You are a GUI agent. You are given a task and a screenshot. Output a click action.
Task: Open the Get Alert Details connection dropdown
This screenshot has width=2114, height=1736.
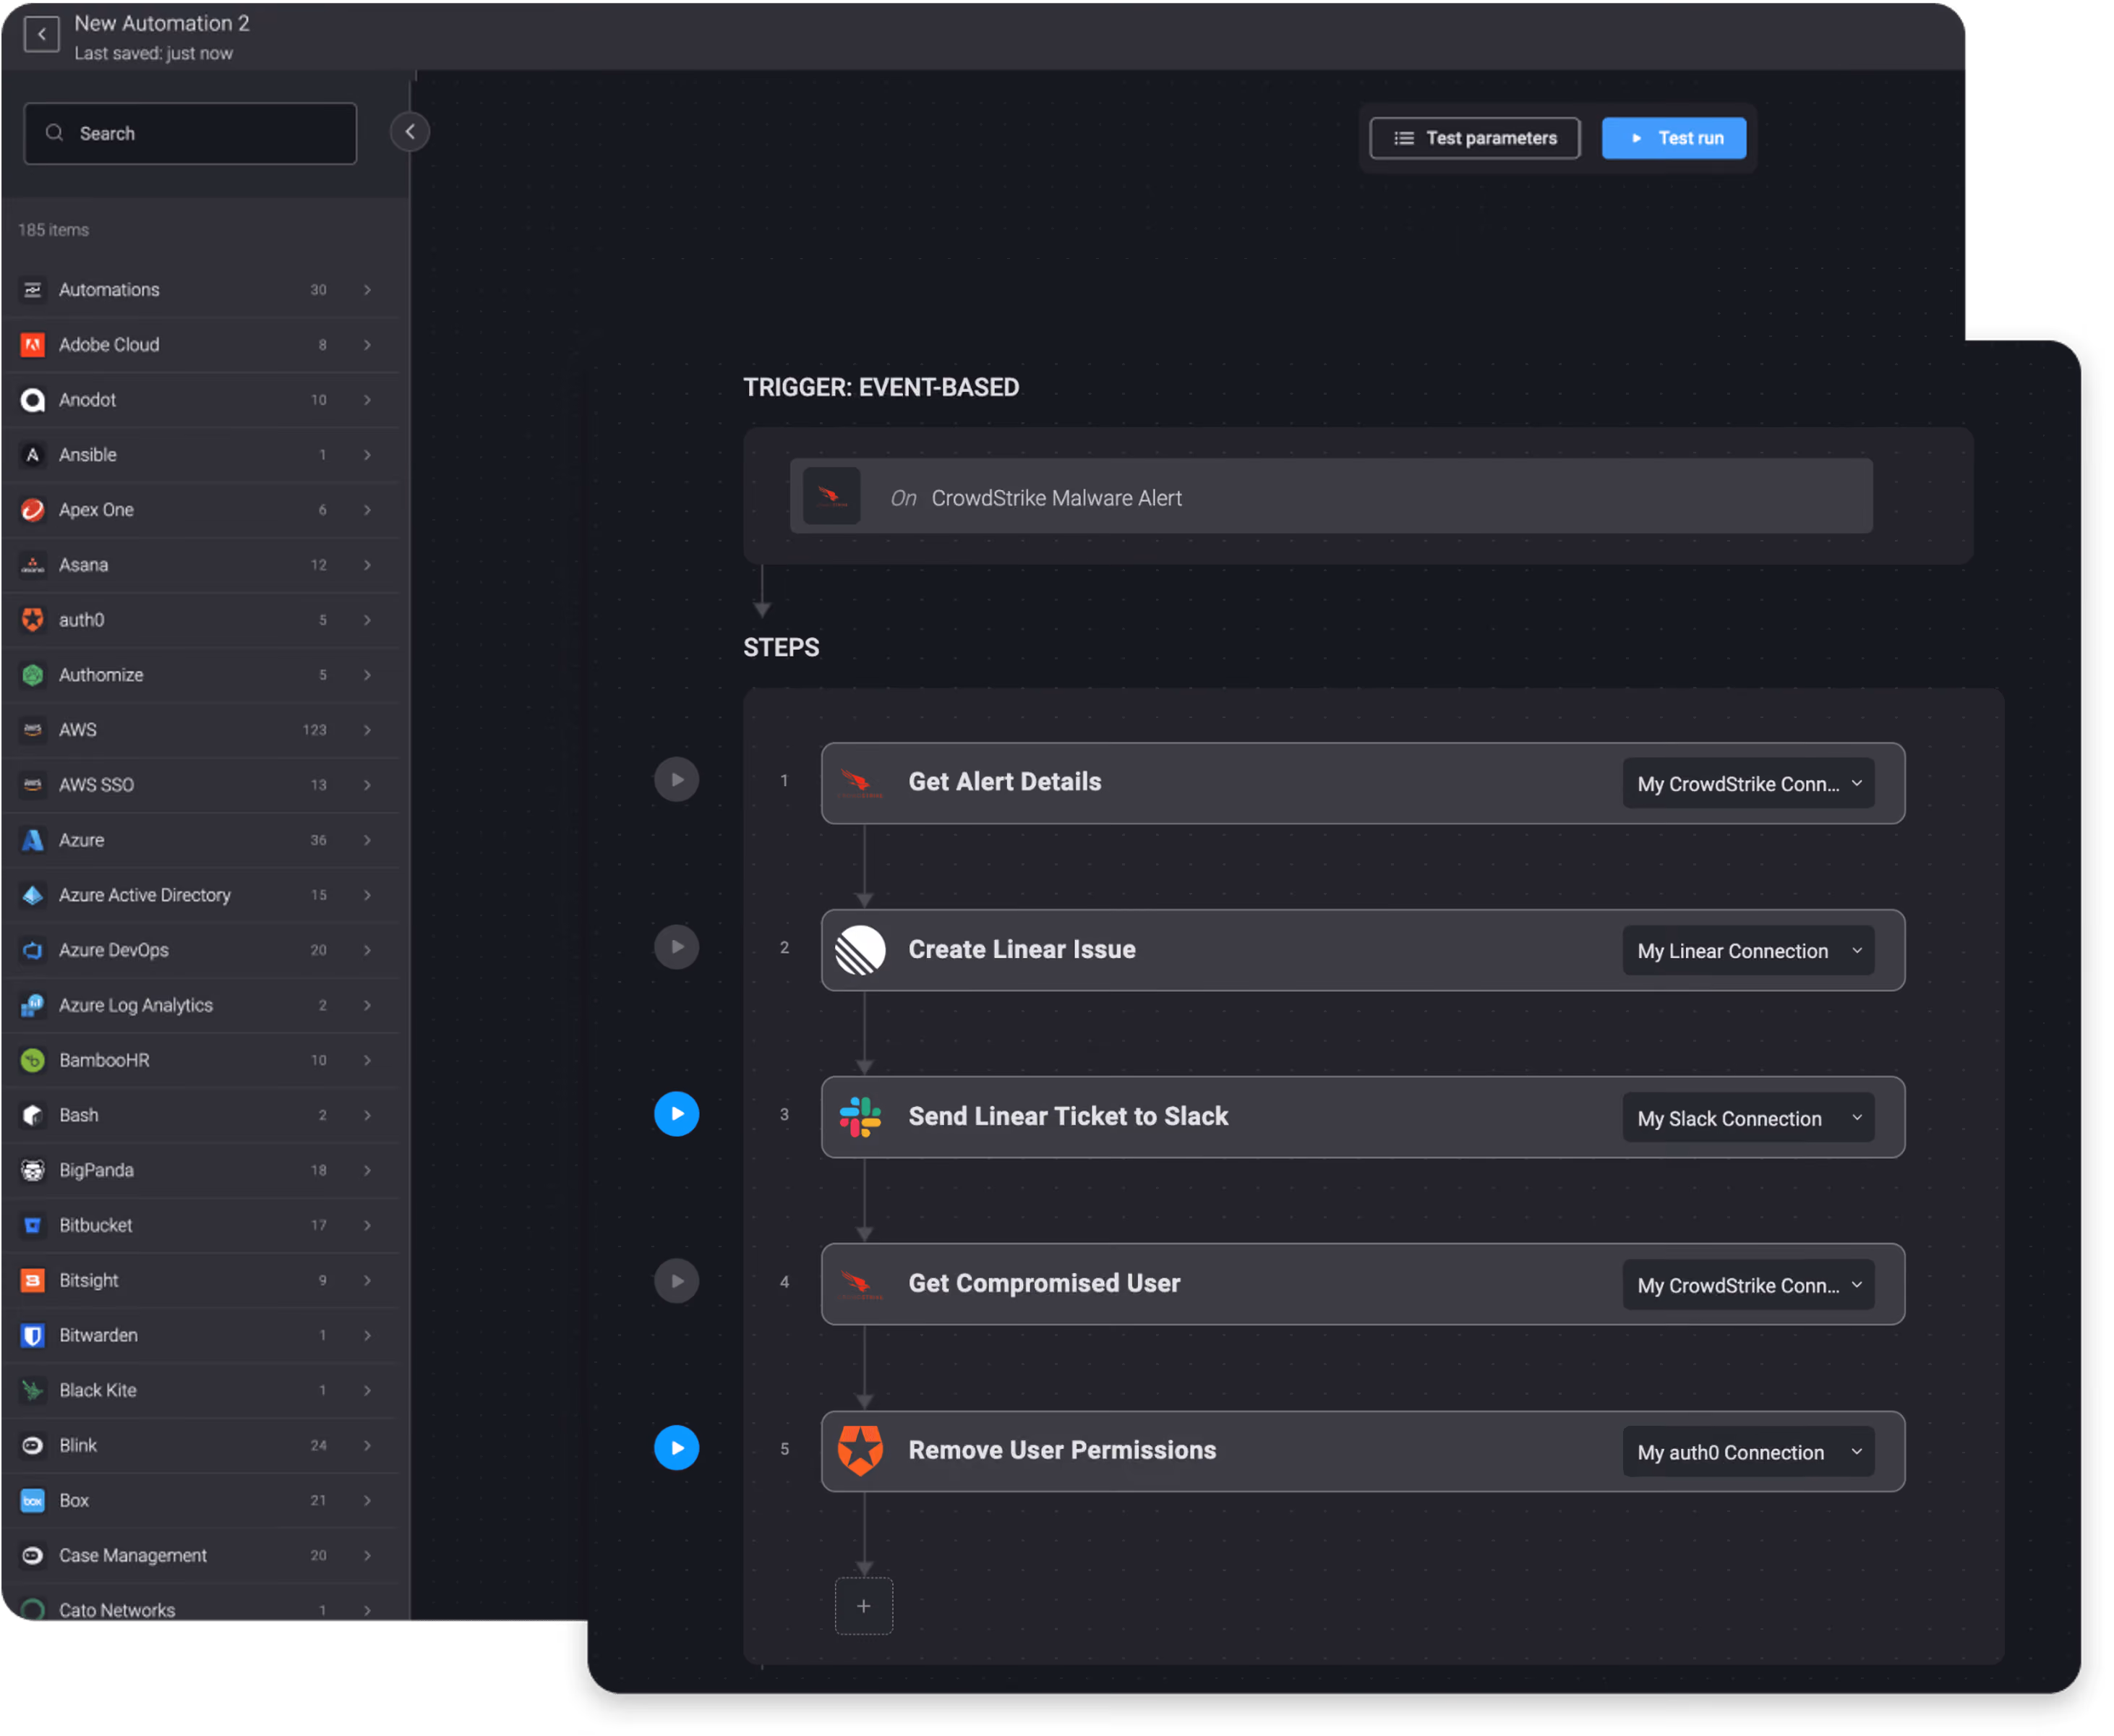1748,784
